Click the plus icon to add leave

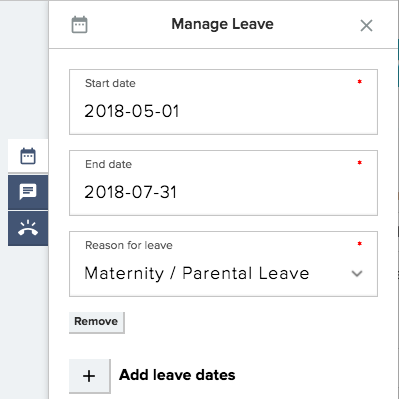pos(89,376)
